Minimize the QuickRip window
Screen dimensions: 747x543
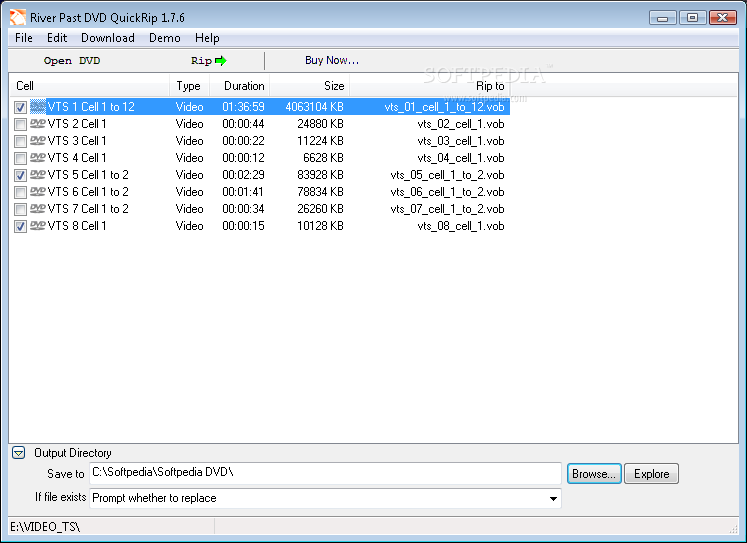tap(662, 18)
